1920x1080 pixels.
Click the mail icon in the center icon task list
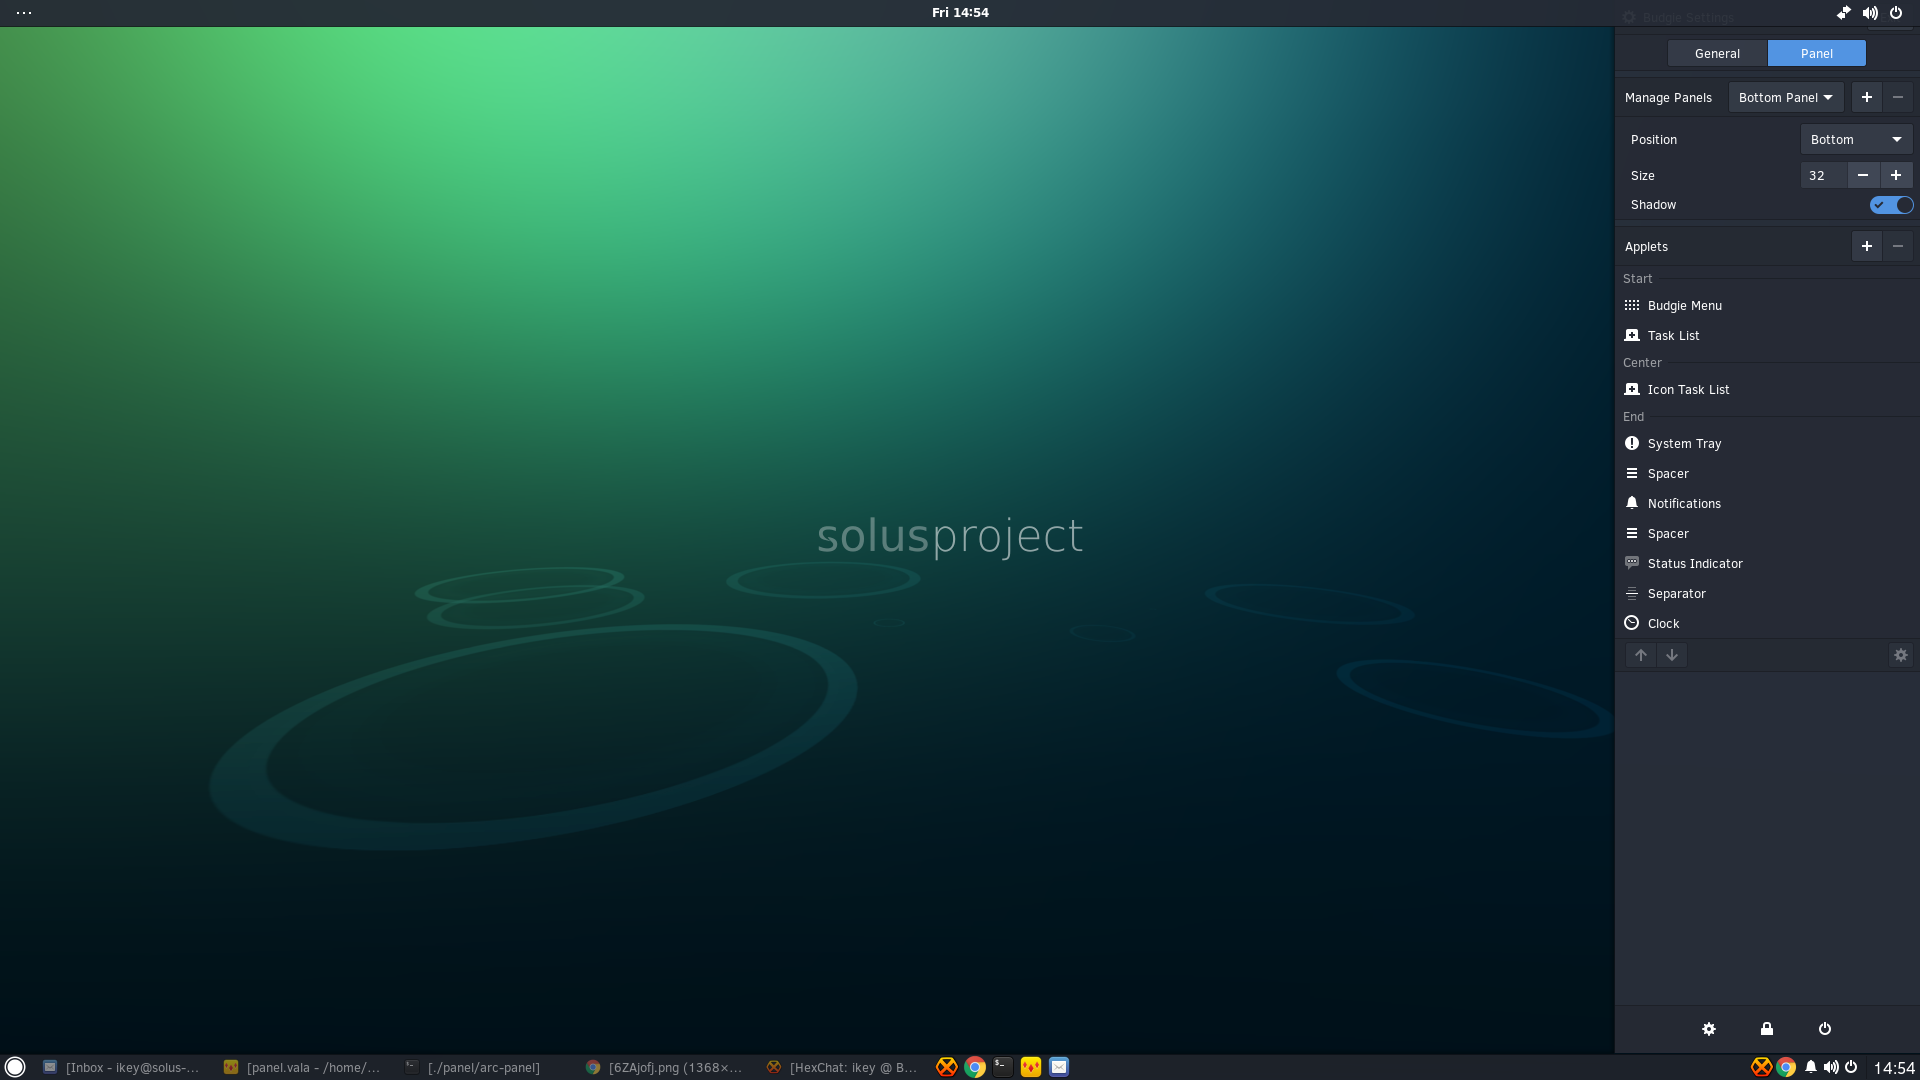[1059, 1067]
